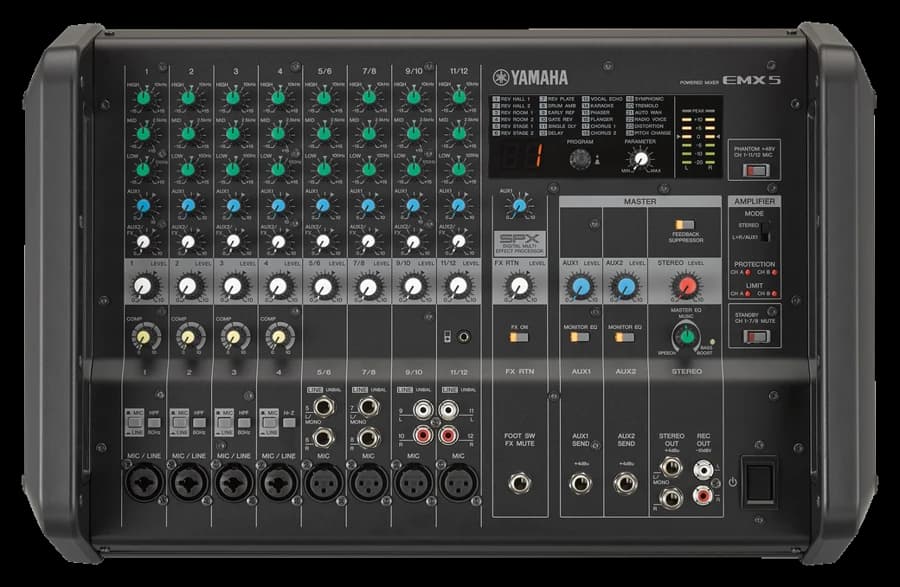The height and width of the screenshot is (587, 900).
Task: Toggle channel 2 MIC/LINE switch
Action: (179, 423)
